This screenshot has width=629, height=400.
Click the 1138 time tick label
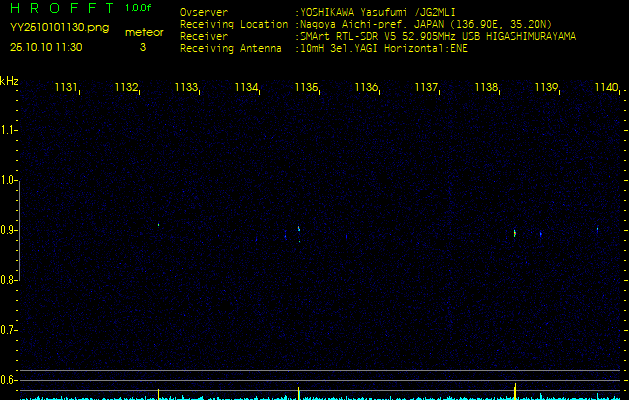pos(486,87)
